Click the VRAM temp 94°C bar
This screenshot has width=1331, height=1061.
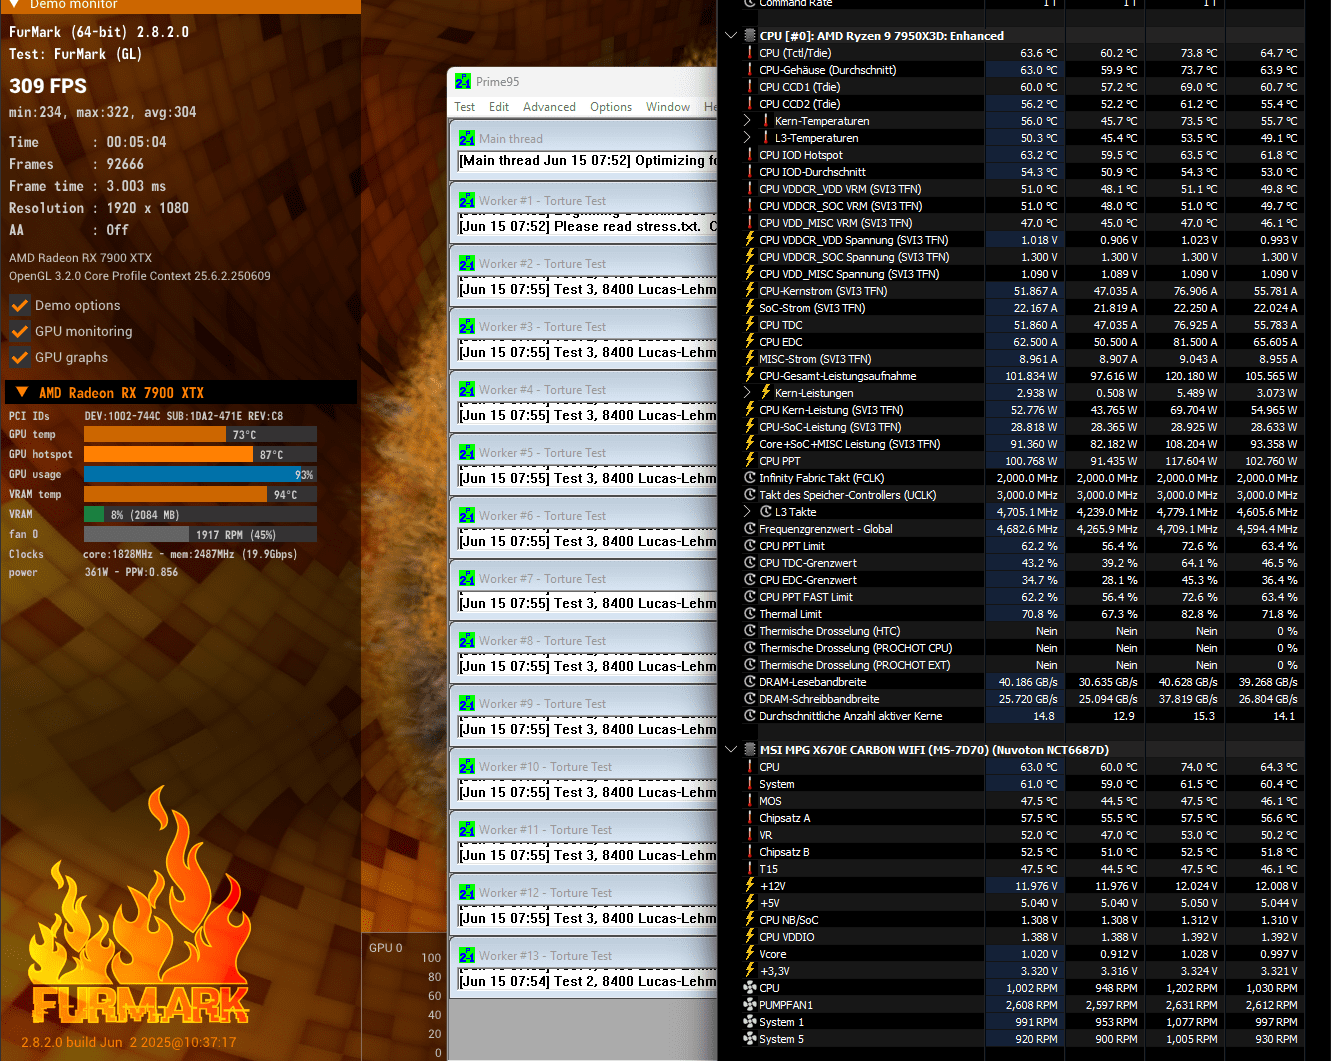tap(200, 494)
